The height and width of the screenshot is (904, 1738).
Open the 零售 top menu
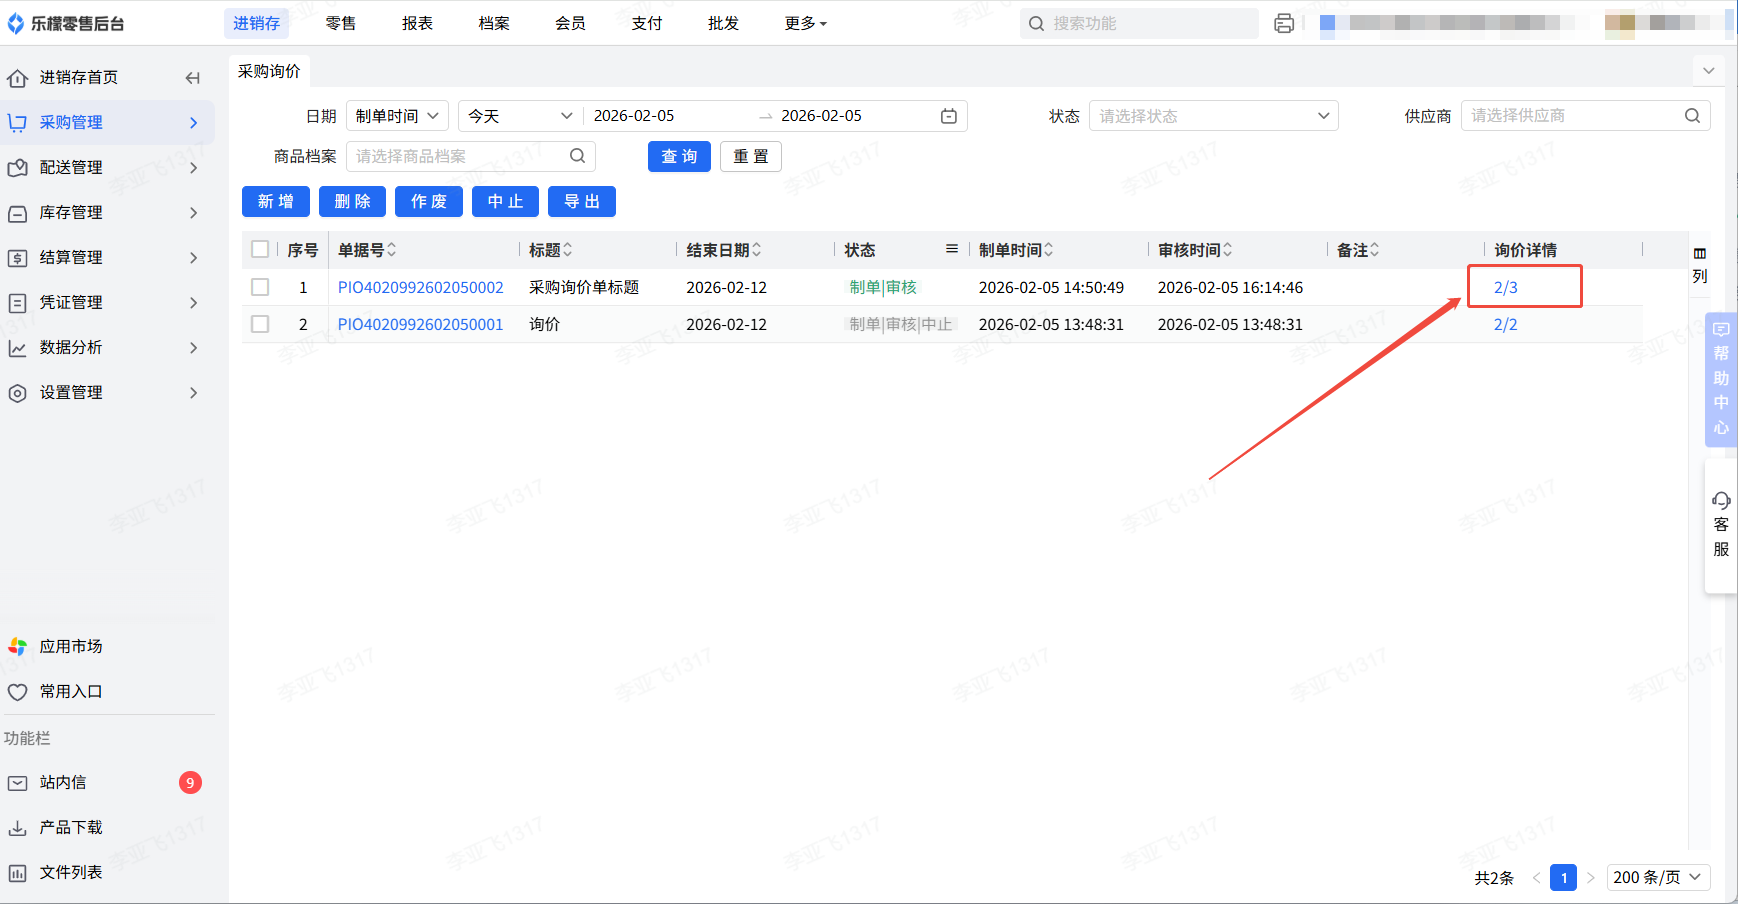[x=341, y=23]
